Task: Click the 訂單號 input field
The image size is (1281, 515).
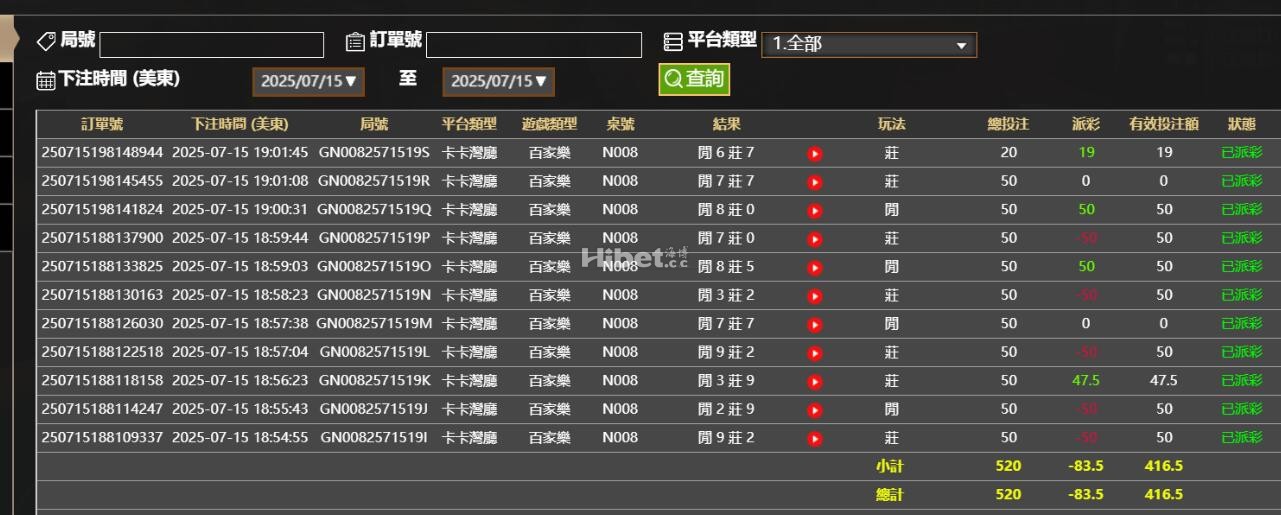Action: pos(534,45)
